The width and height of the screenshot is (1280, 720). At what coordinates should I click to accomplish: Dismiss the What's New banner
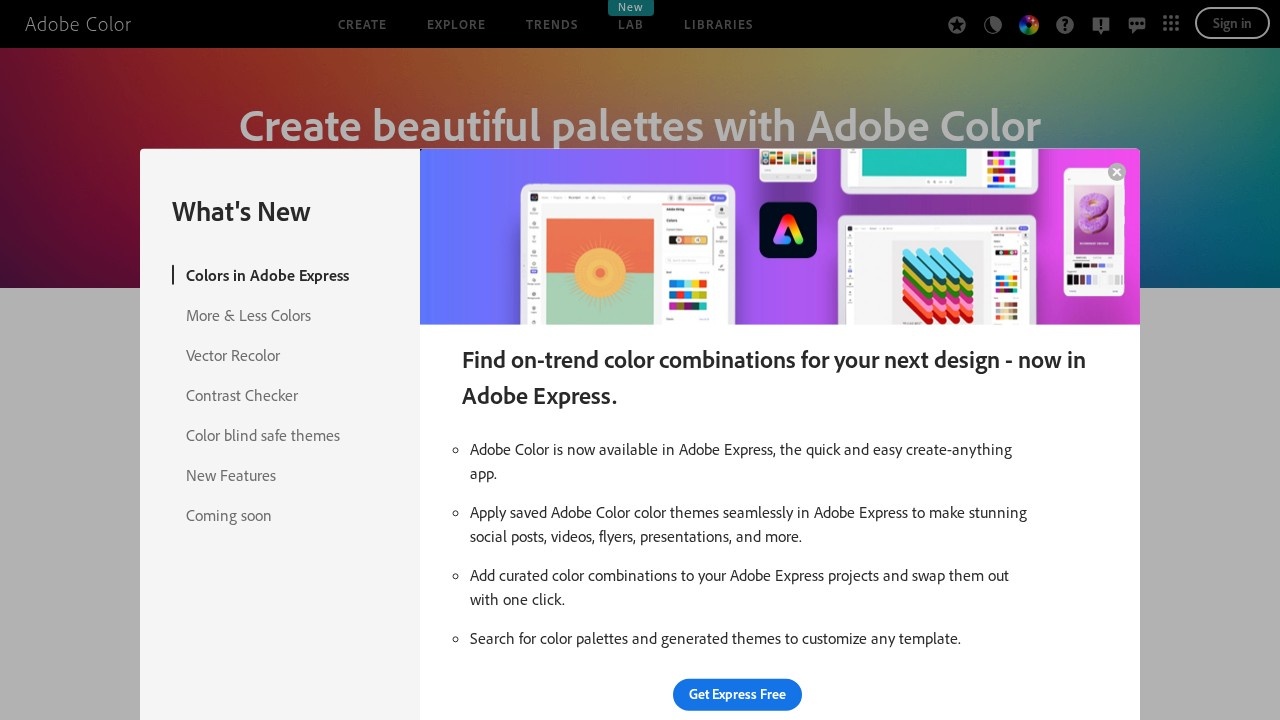(x=1116, y=172)
